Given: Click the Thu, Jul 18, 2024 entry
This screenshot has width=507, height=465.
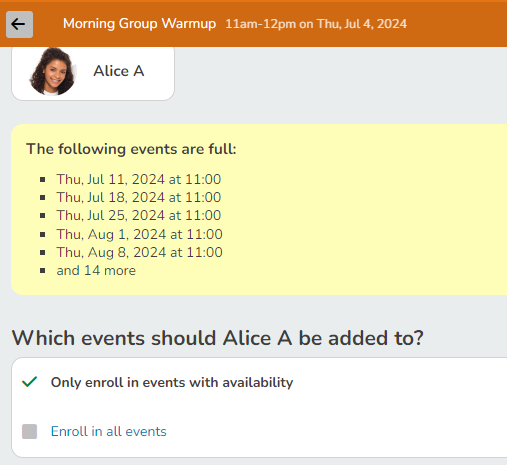Looking at the screenshot, I should tap(139, 197).
